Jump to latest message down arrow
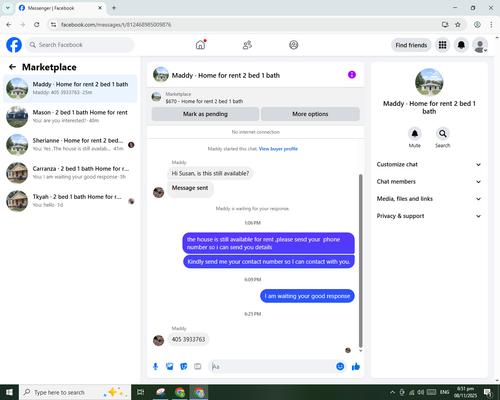Image resolution: width=500 pixels, height=400 pixels. coord(360,351)
